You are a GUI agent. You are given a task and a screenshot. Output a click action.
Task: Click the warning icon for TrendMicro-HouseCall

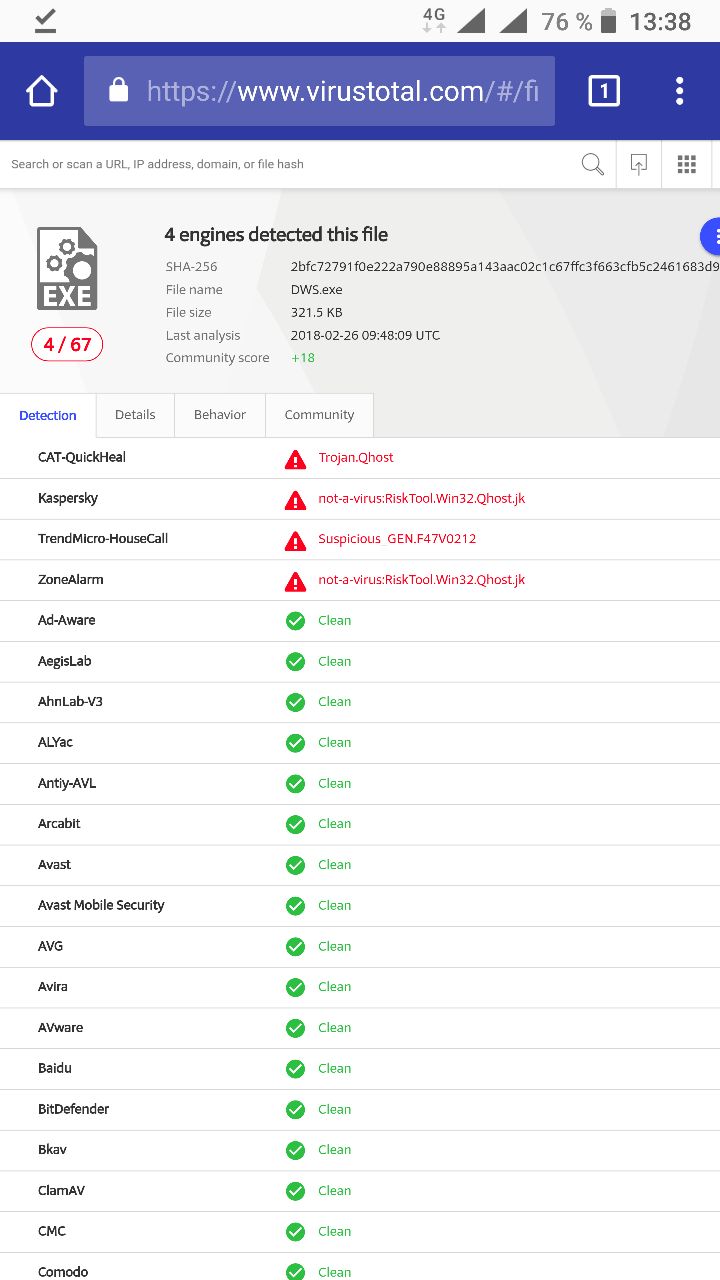pos(295,540)
